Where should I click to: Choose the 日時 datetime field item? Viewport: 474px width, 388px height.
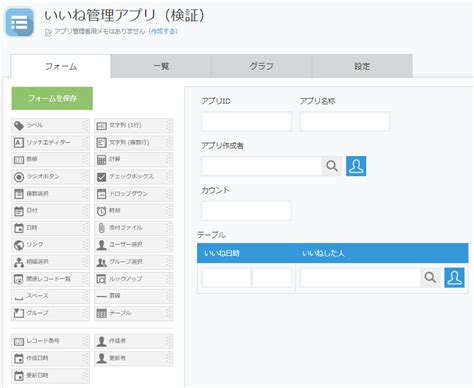click(x=50, y=228)
